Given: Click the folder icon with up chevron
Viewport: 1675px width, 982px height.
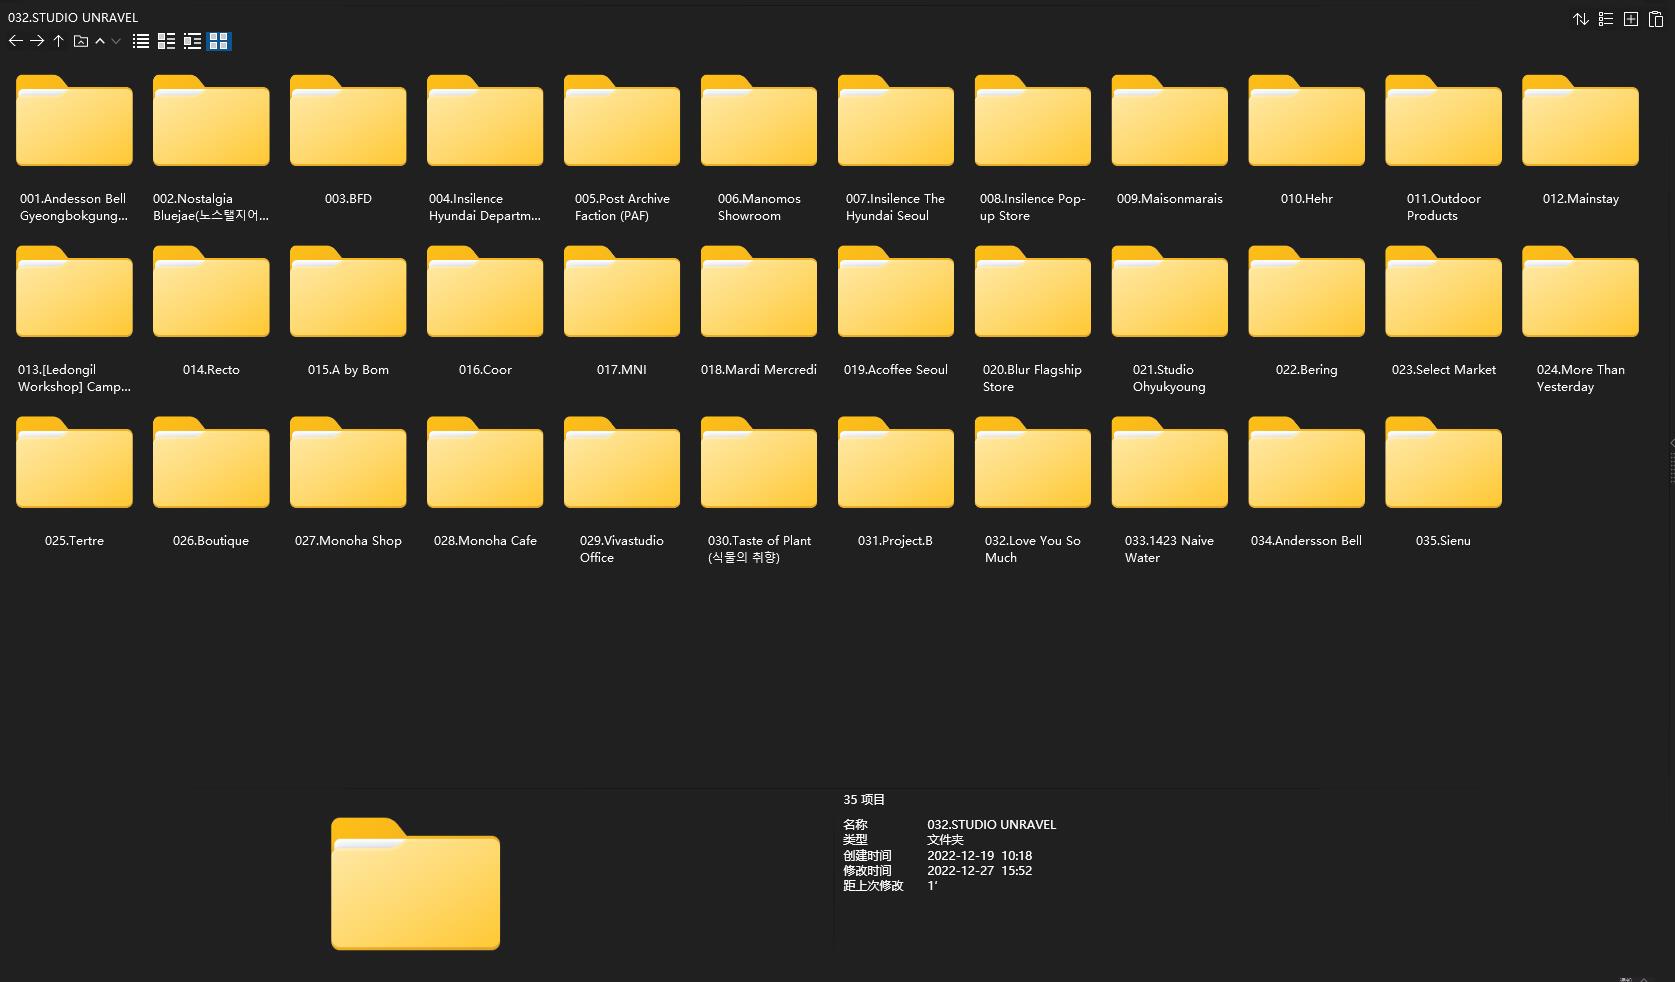Looking at the screenshot, I should pos(81,41).
